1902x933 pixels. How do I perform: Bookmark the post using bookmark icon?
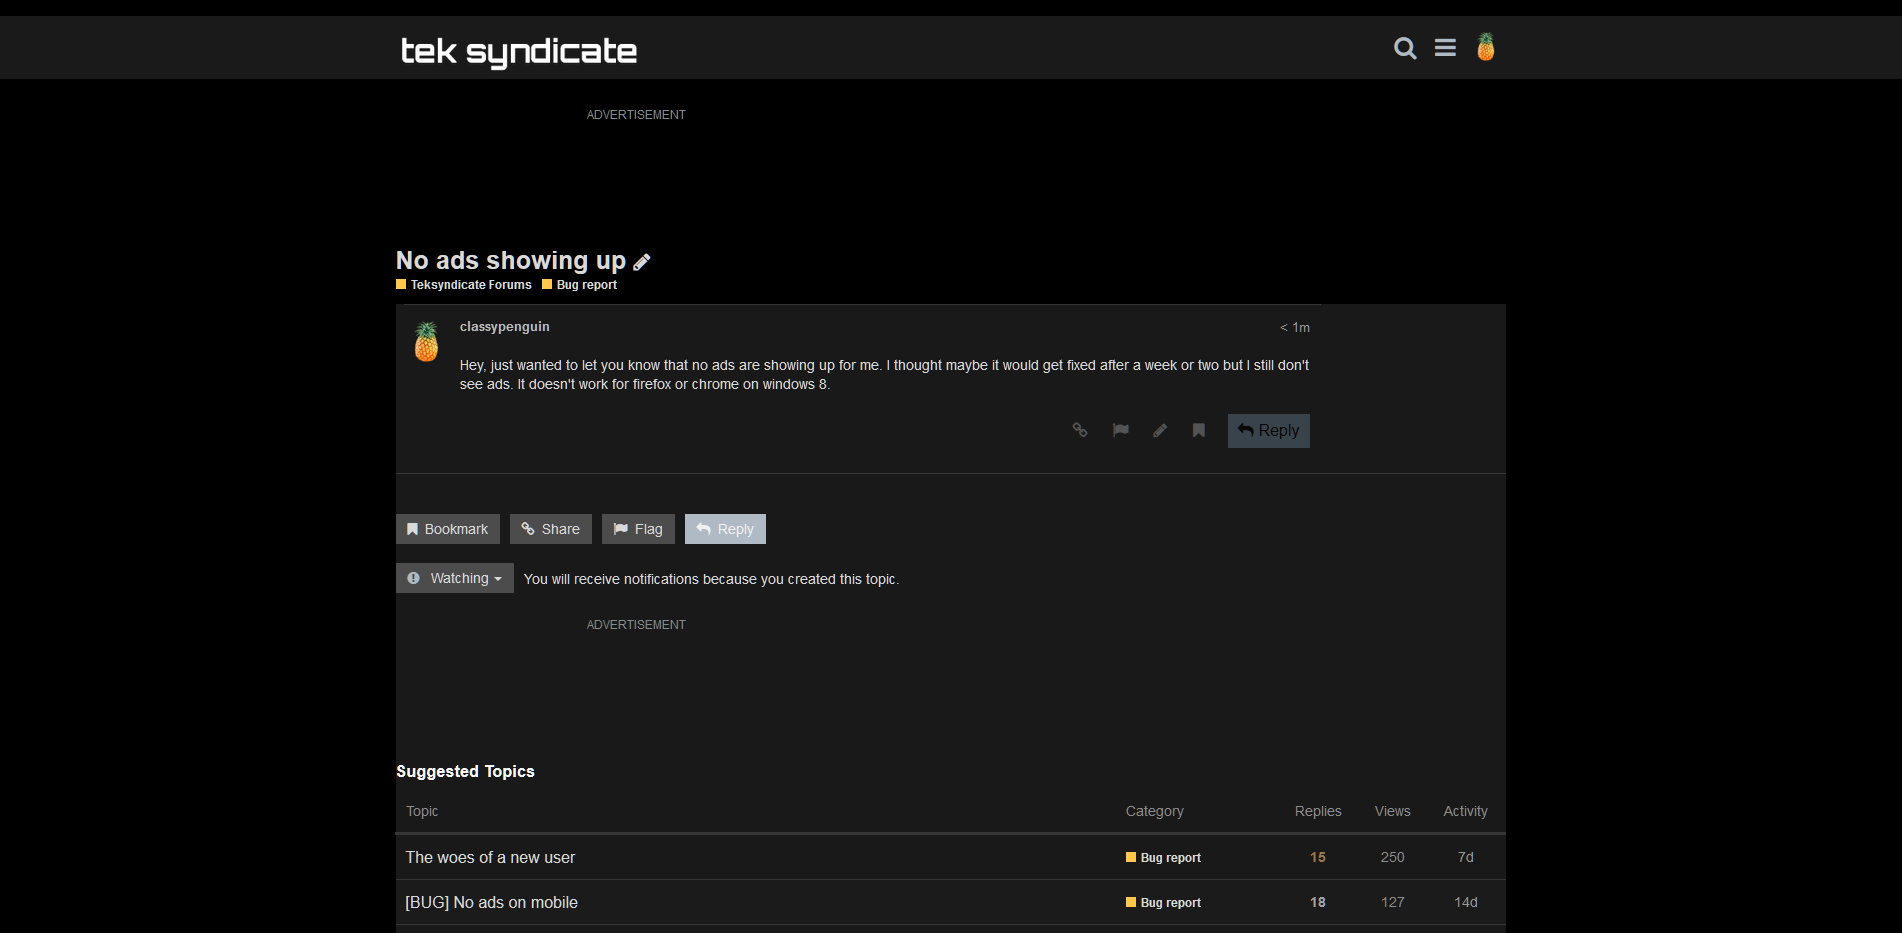point(1199,430)
